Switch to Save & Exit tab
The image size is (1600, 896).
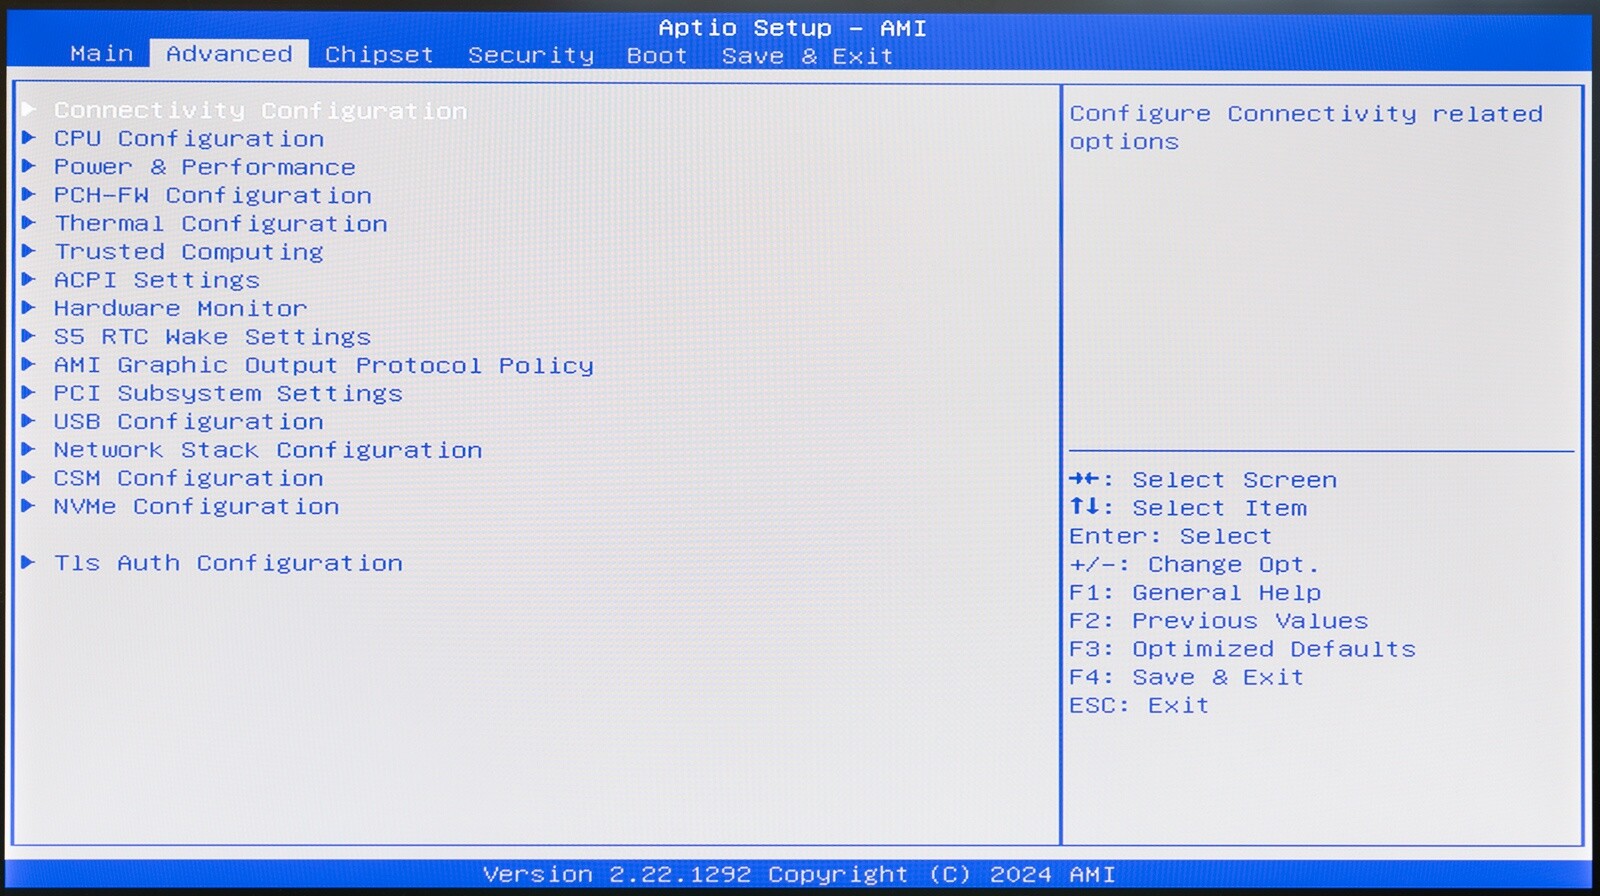pyautogui.click(x=808, y=56)
